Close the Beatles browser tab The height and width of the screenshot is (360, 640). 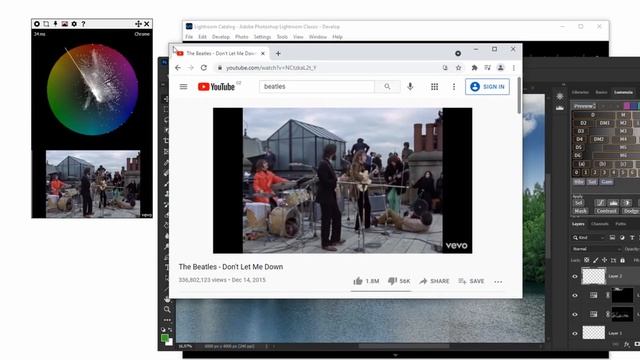[x=263, y=53]
